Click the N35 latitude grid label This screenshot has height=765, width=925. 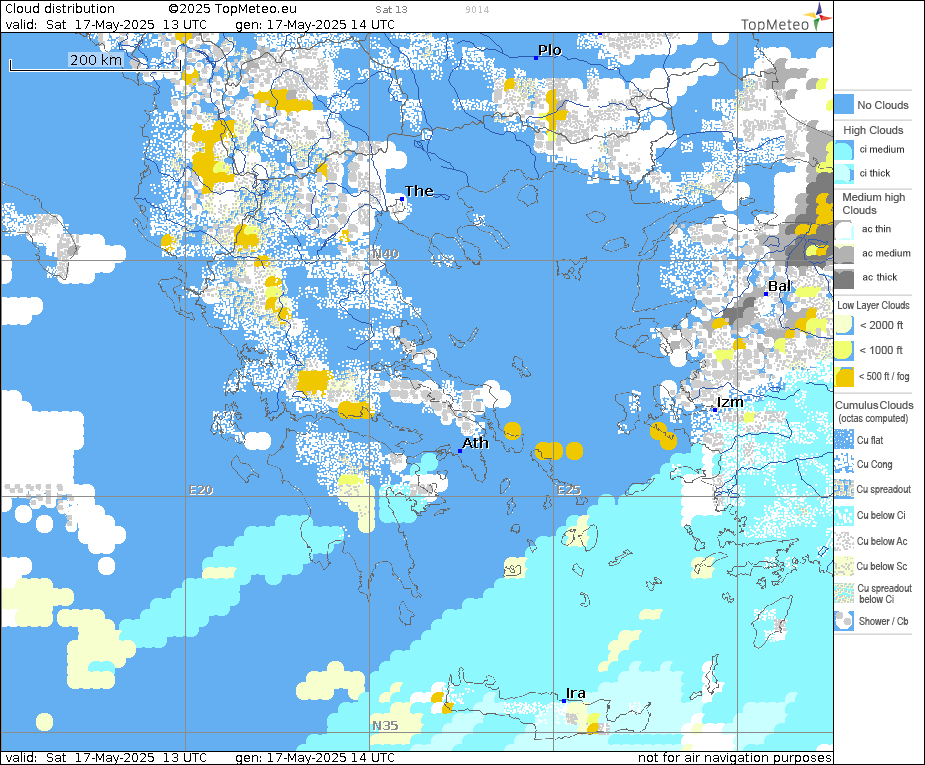click(385, 725)
